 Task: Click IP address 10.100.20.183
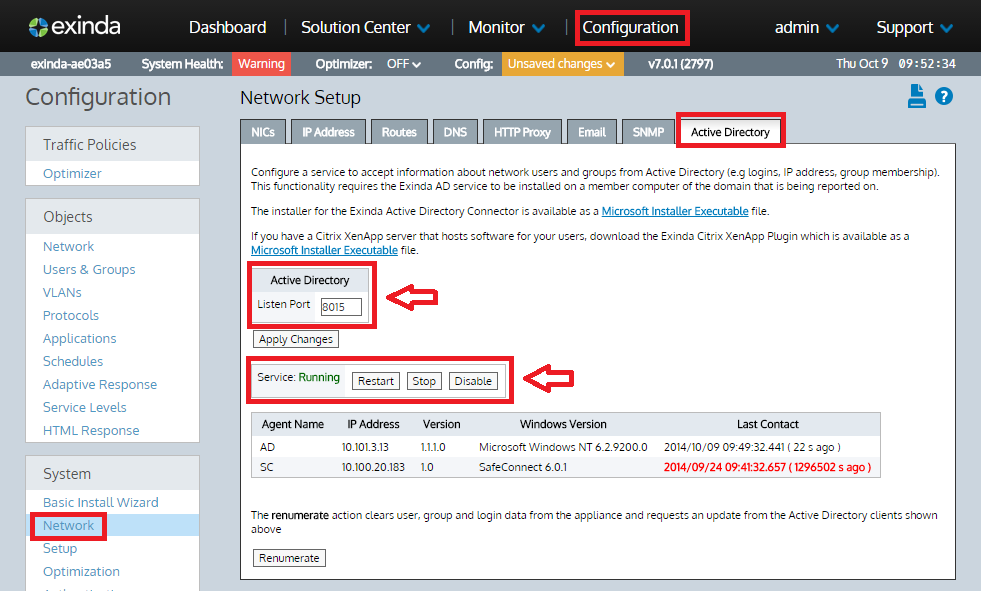pos(373,467)
